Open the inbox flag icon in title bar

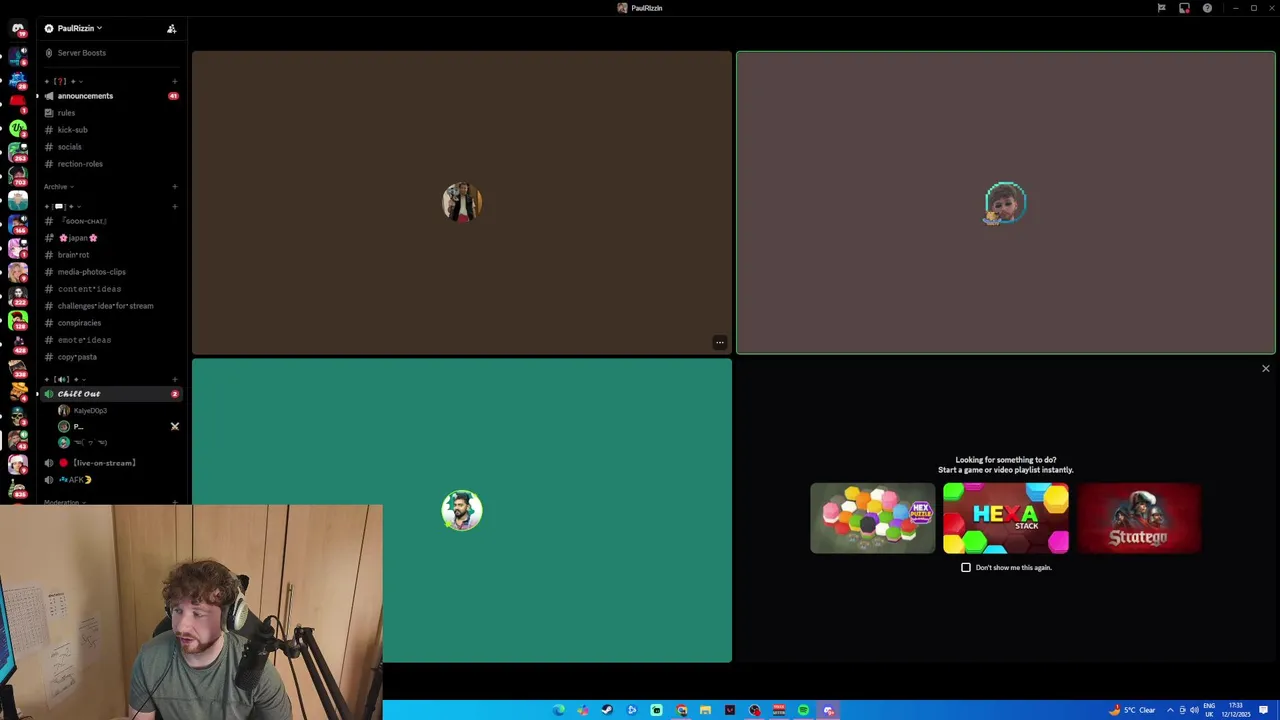coord(1161,8)
